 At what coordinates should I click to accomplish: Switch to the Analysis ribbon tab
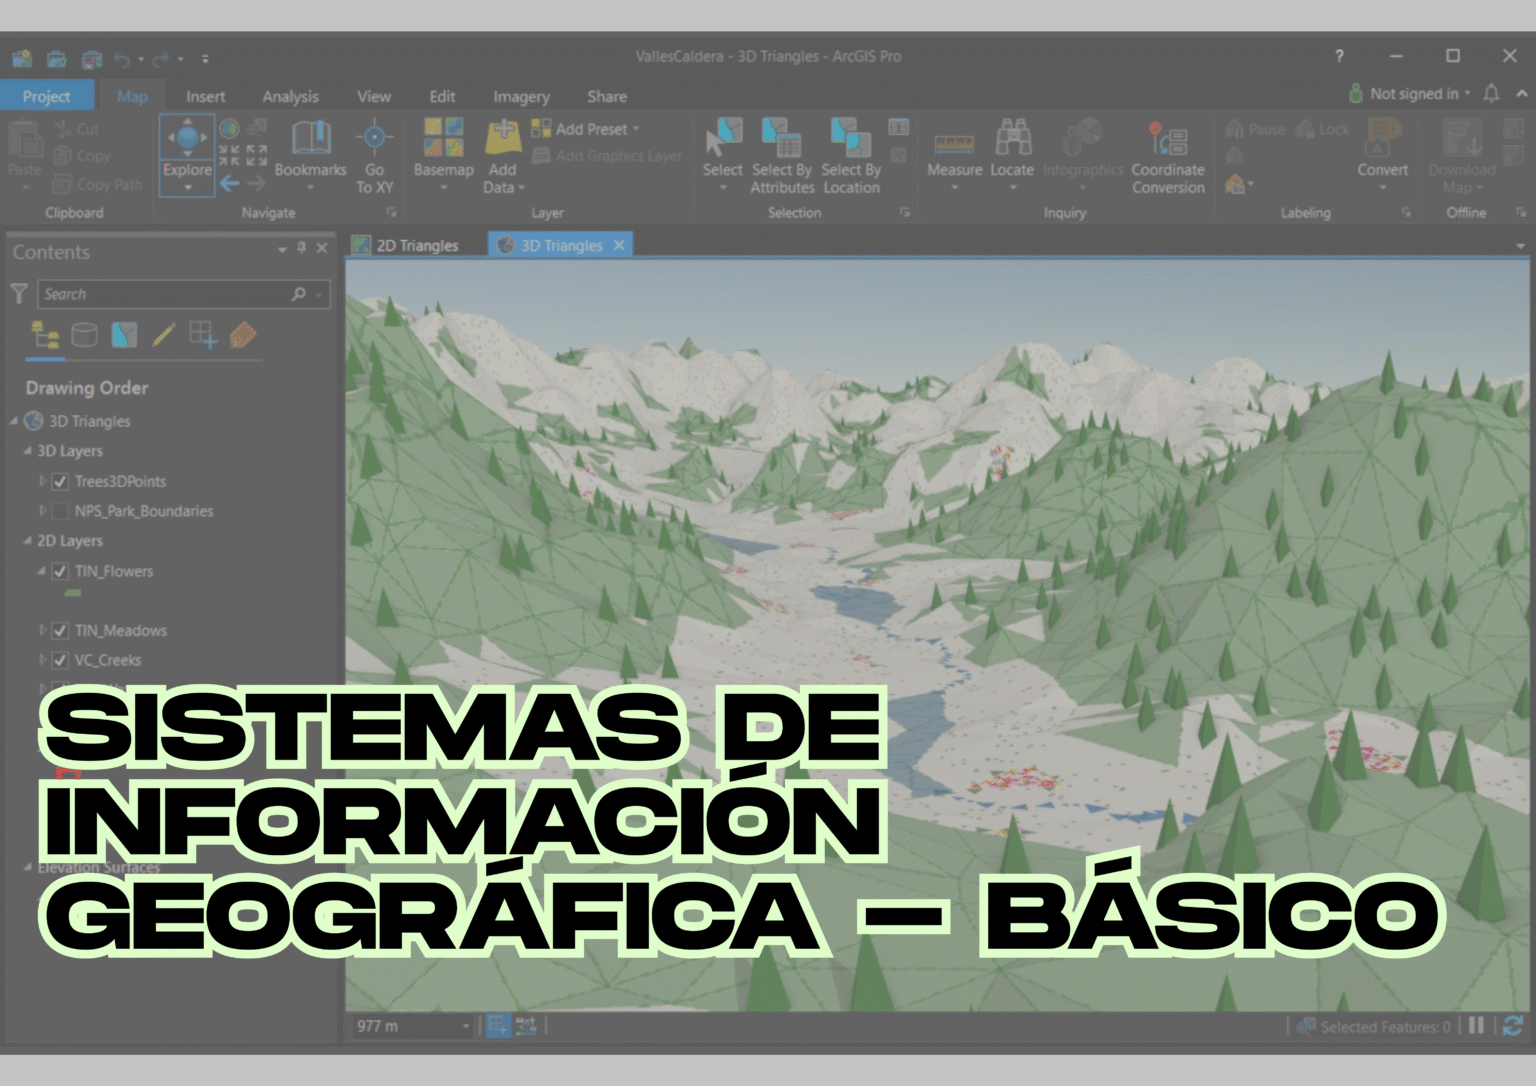[290, 97]
